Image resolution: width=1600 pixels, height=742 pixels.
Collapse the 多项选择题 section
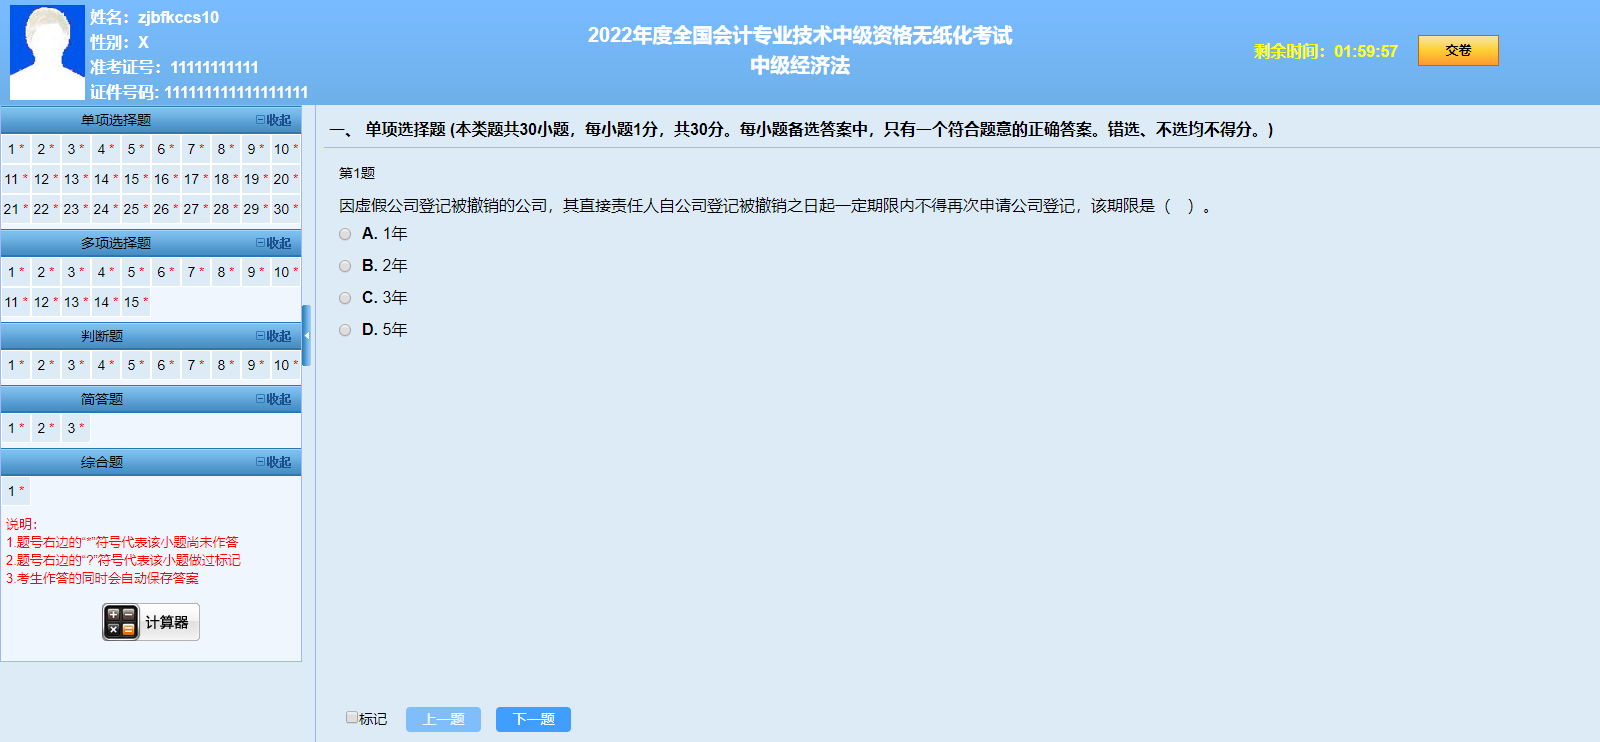273,243
